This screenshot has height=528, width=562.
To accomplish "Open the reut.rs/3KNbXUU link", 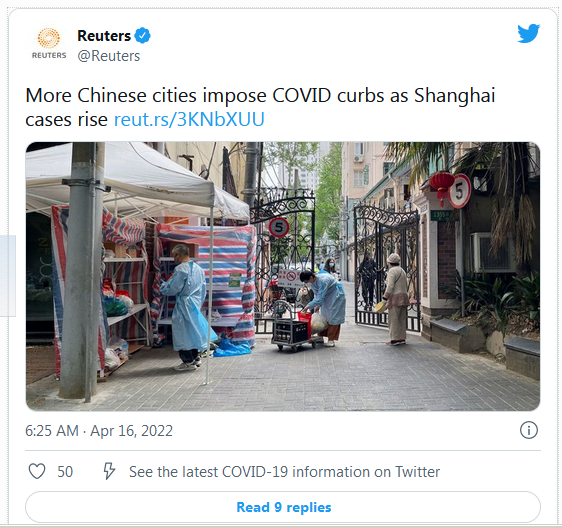I will click(x=189, y=119).
